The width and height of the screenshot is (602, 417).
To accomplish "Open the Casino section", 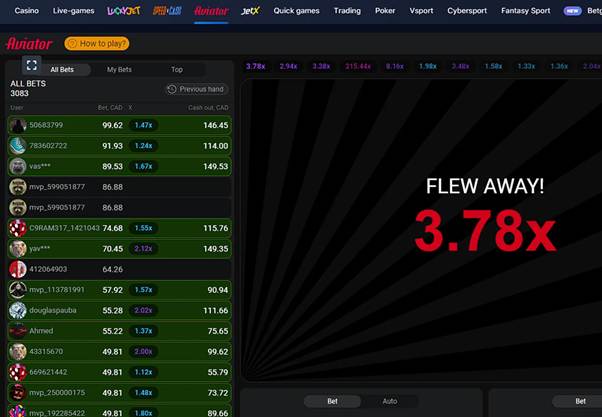I will click(x=26, y=11).
